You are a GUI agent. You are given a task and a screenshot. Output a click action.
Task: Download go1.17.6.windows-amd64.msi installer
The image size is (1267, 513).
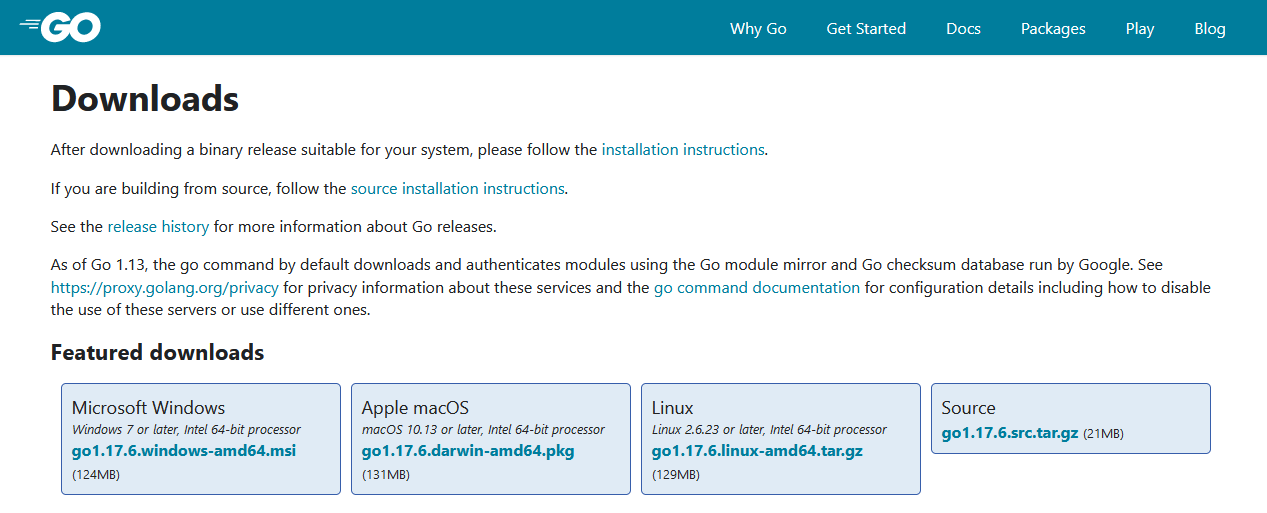(x=183, y=451)
